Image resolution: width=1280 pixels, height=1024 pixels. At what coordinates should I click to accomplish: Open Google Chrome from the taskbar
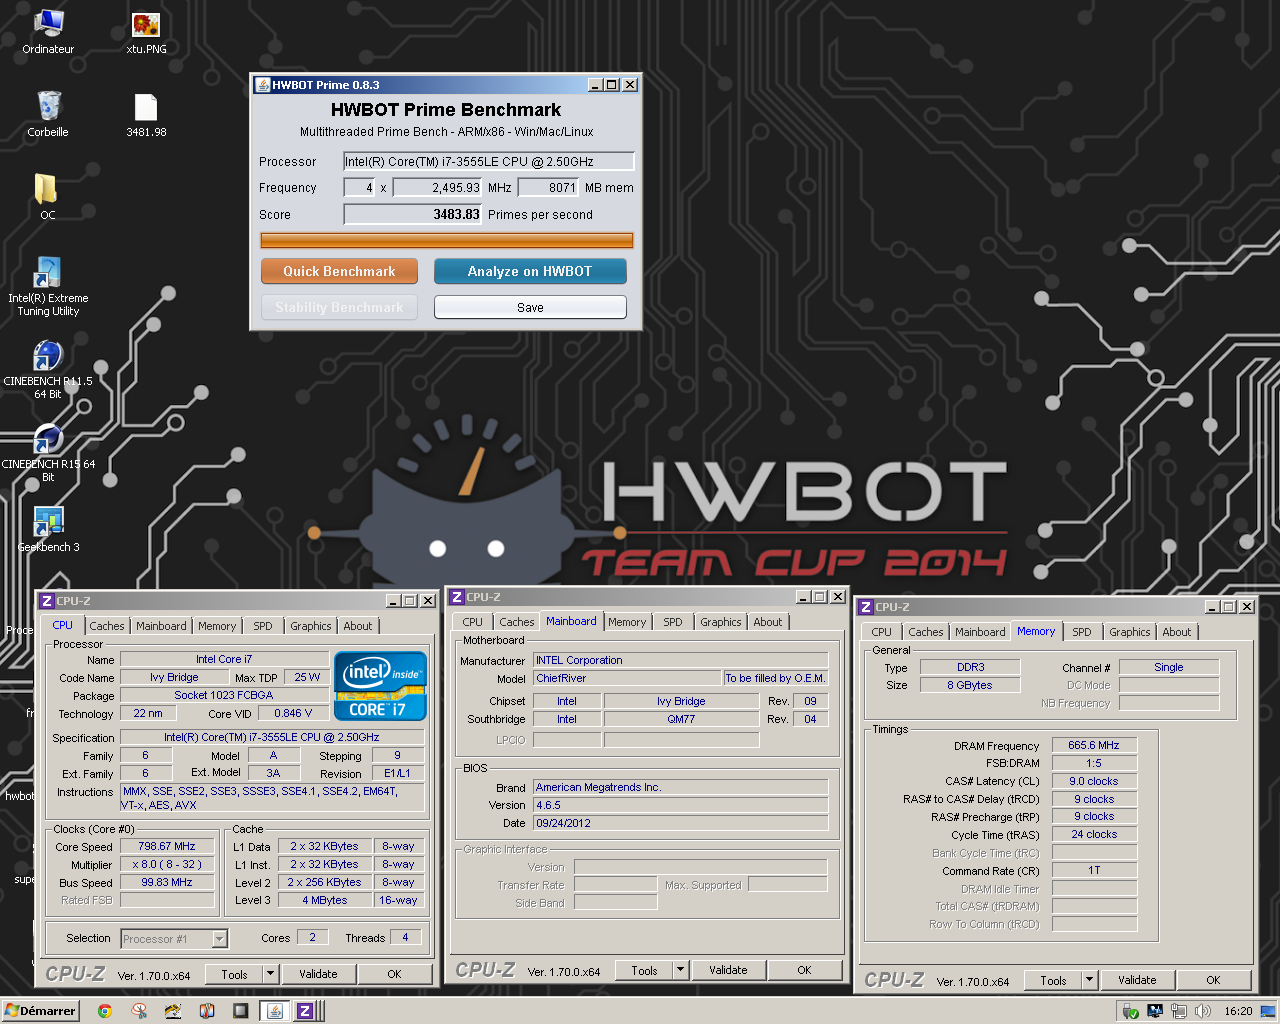click(x=104, y=1011)
